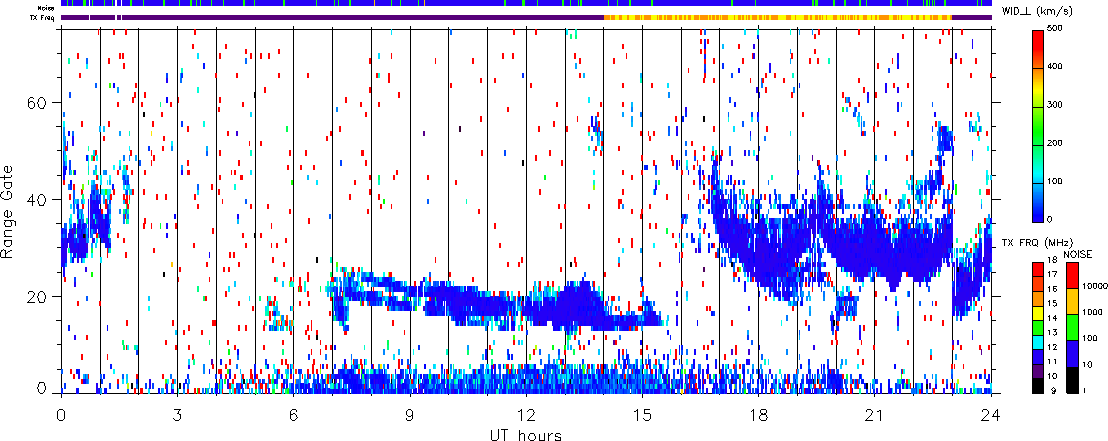1108x441 pixels.
Task: Select the 18 tick label on the UT hours axis
Action: (x=758, y=414)
